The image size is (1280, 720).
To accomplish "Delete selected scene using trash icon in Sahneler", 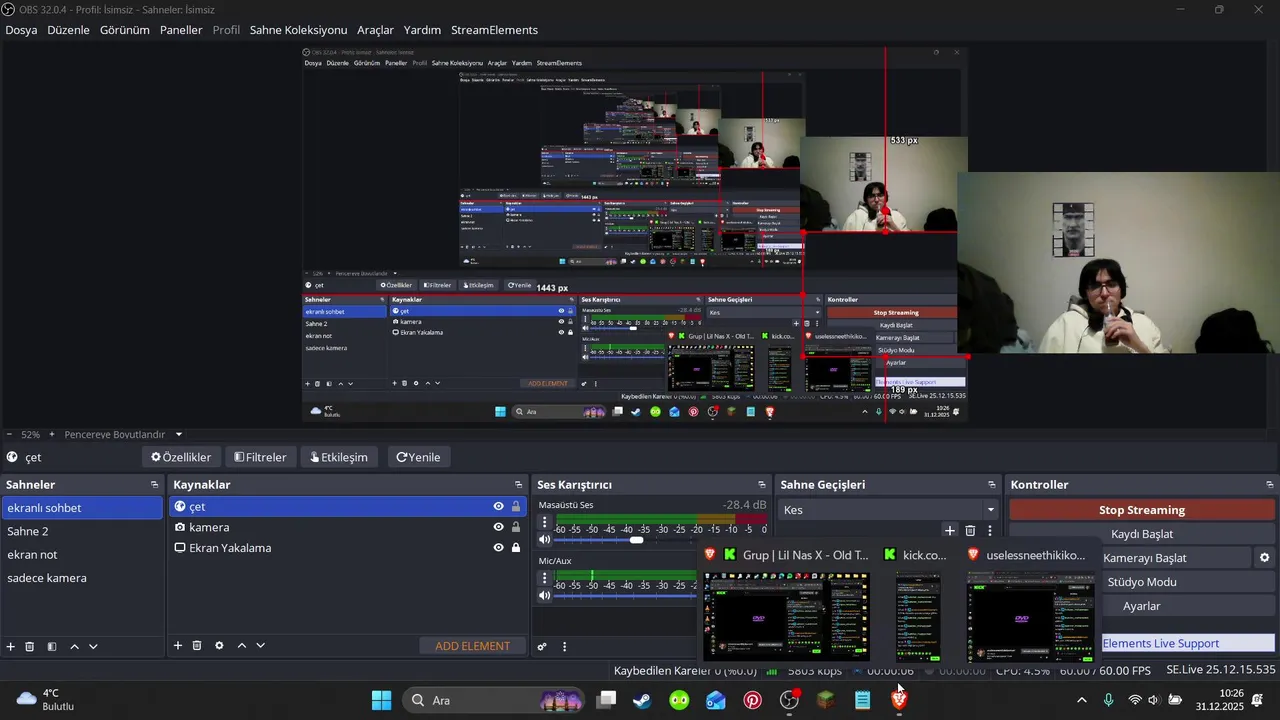I will (x=30, y=647).
